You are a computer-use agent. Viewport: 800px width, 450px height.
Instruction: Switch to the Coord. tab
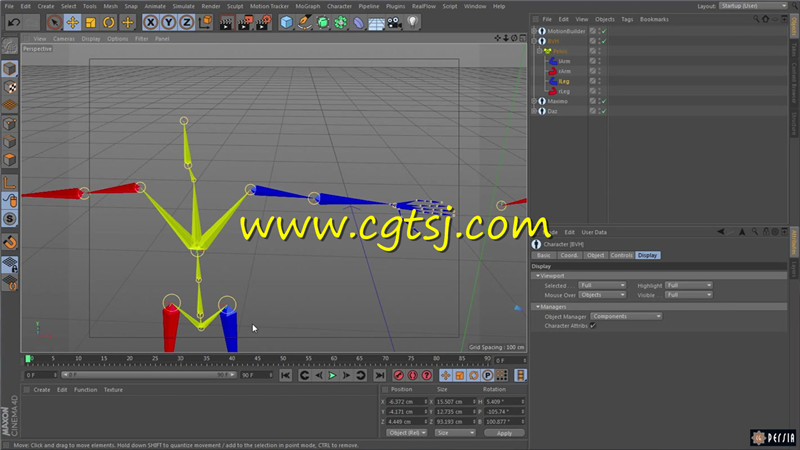(568, 255)
